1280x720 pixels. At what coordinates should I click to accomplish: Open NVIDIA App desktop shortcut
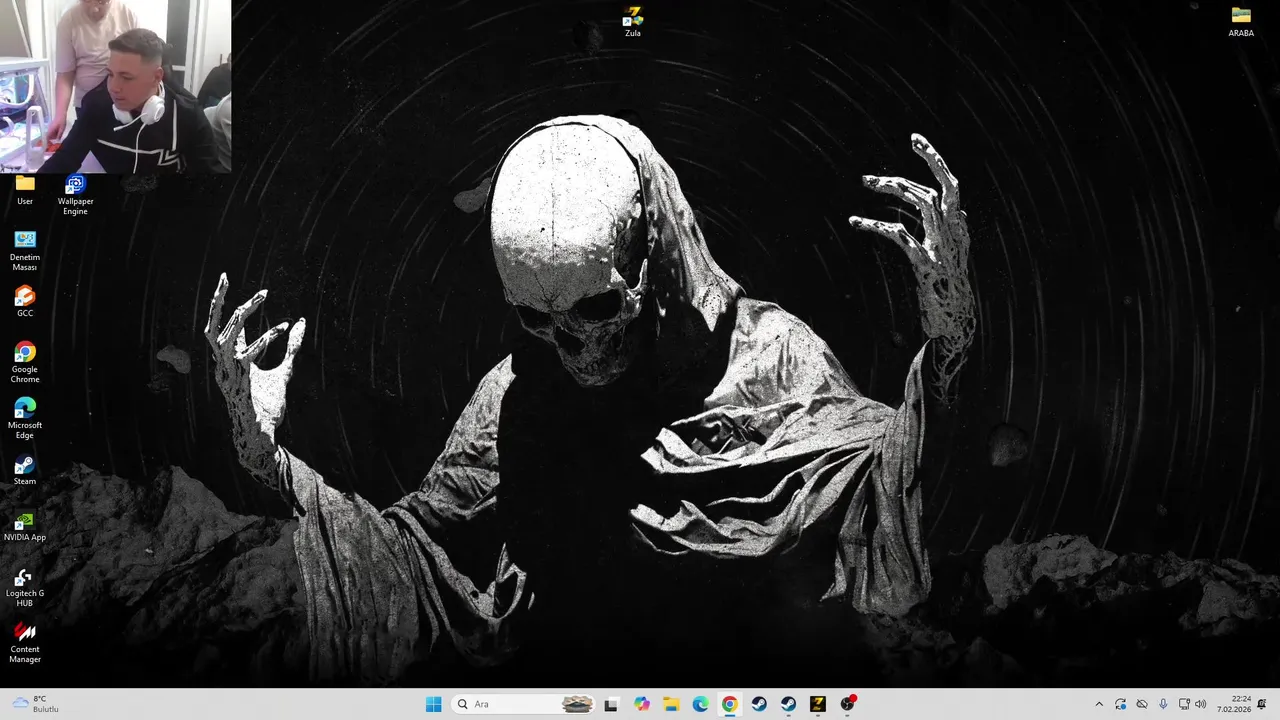tap(25, 526)
